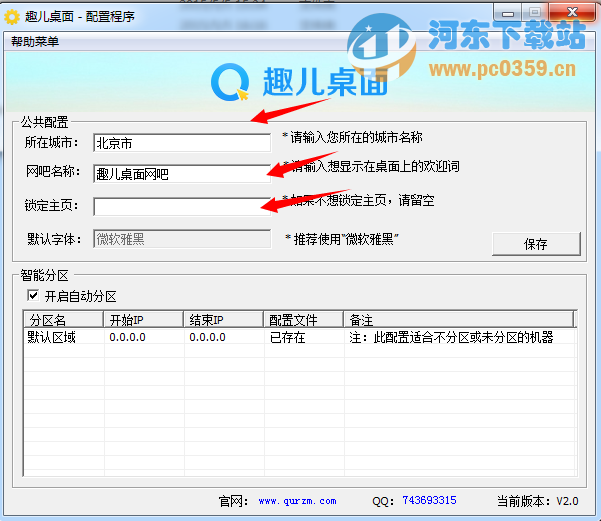Screen dimensions: 601x521
Task: Select the 默认区域 row in partition list
Action: point(300,337)
